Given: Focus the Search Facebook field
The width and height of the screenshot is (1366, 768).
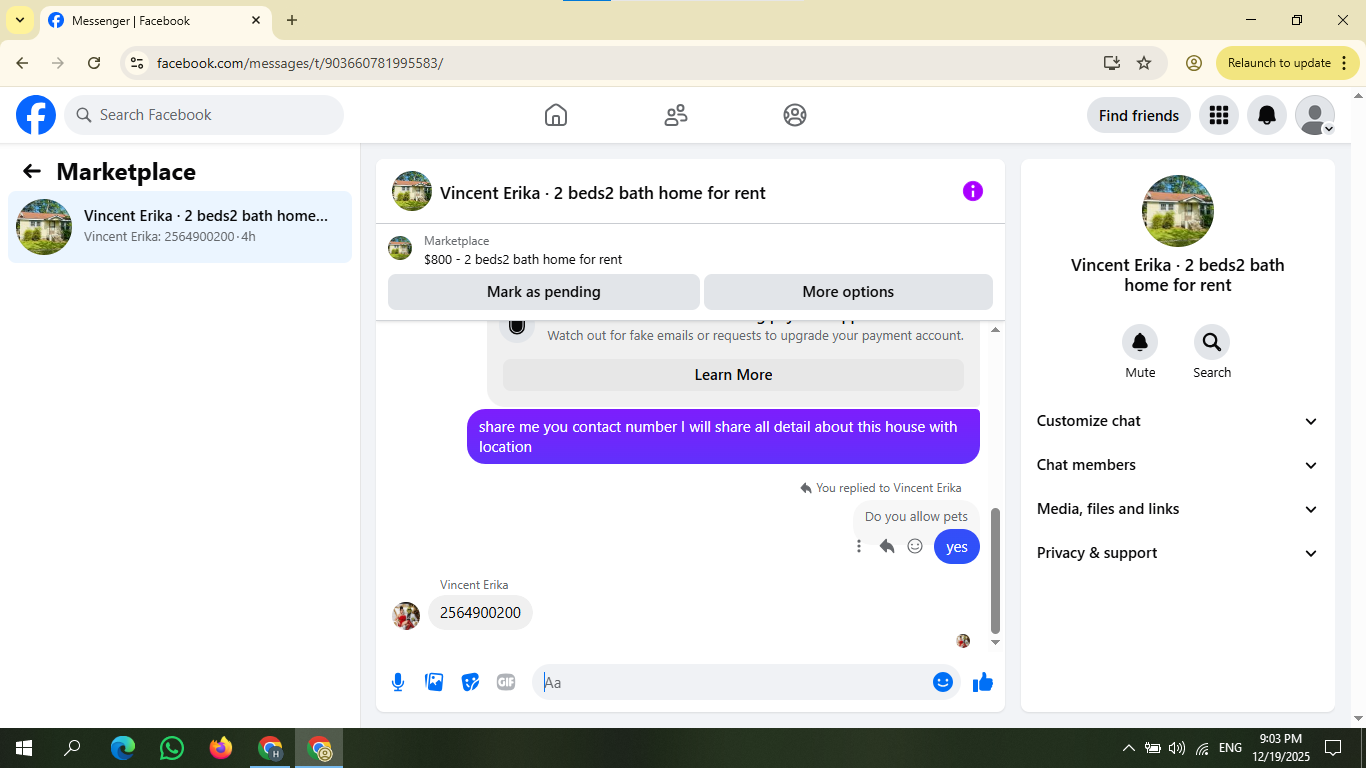Looking at the screenshot, I should coord(204,115).
